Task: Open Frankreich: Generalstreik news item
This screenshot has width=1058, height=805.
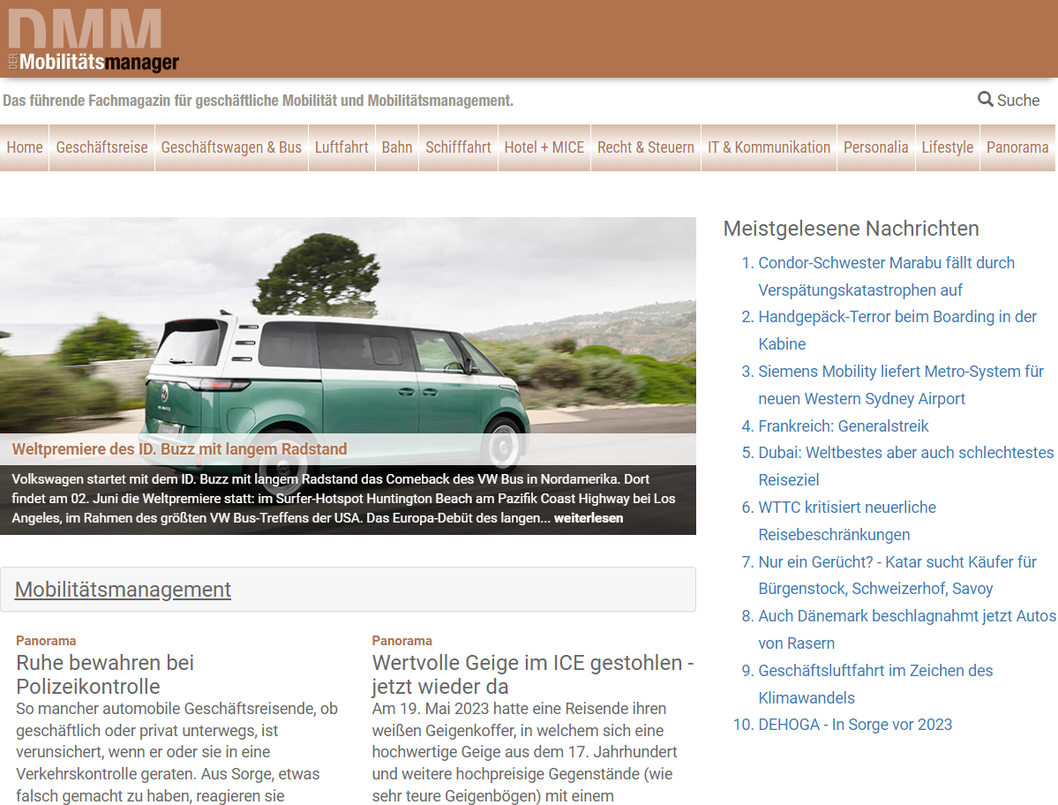Action: point(843,426)
